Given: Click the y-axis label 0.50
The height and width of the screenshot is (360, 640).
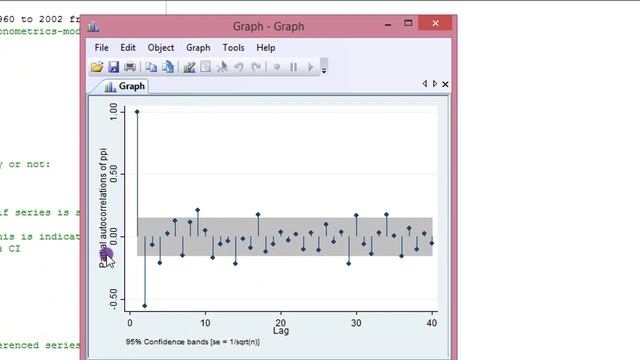Looking at the screenshot, I should coord(113,174).
